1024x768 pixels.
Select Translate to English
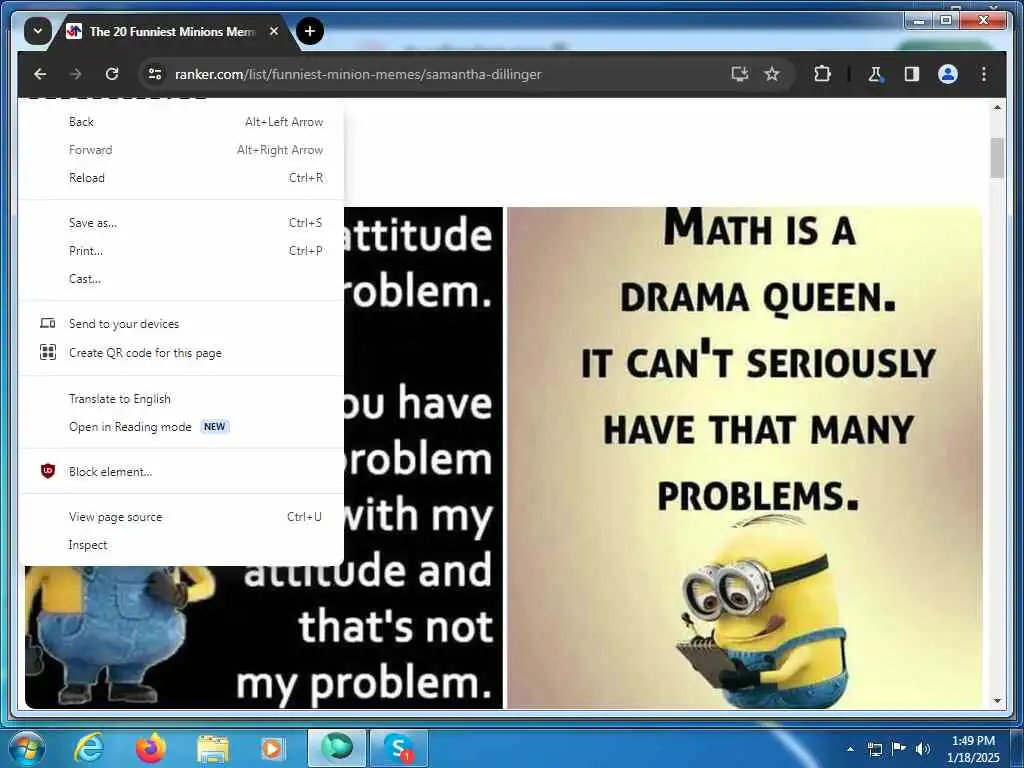tap(182, 399)
